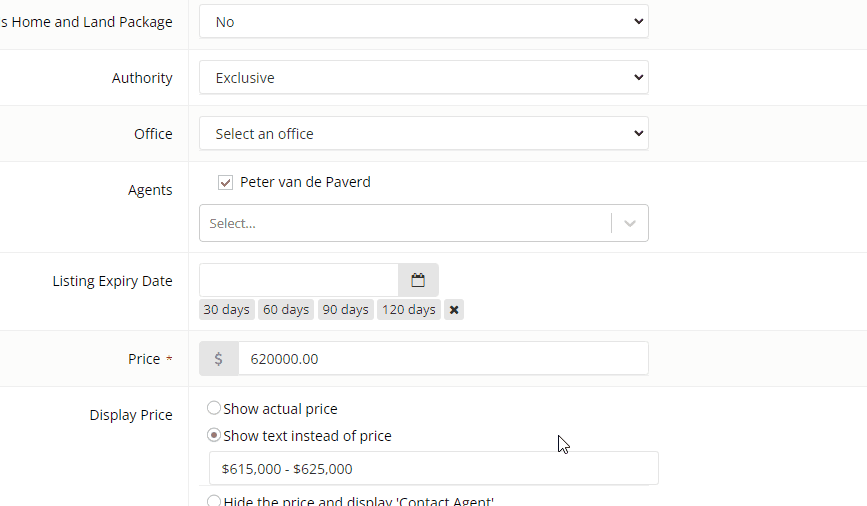Set listing expiry to 120 days

[x=409, y=310]
